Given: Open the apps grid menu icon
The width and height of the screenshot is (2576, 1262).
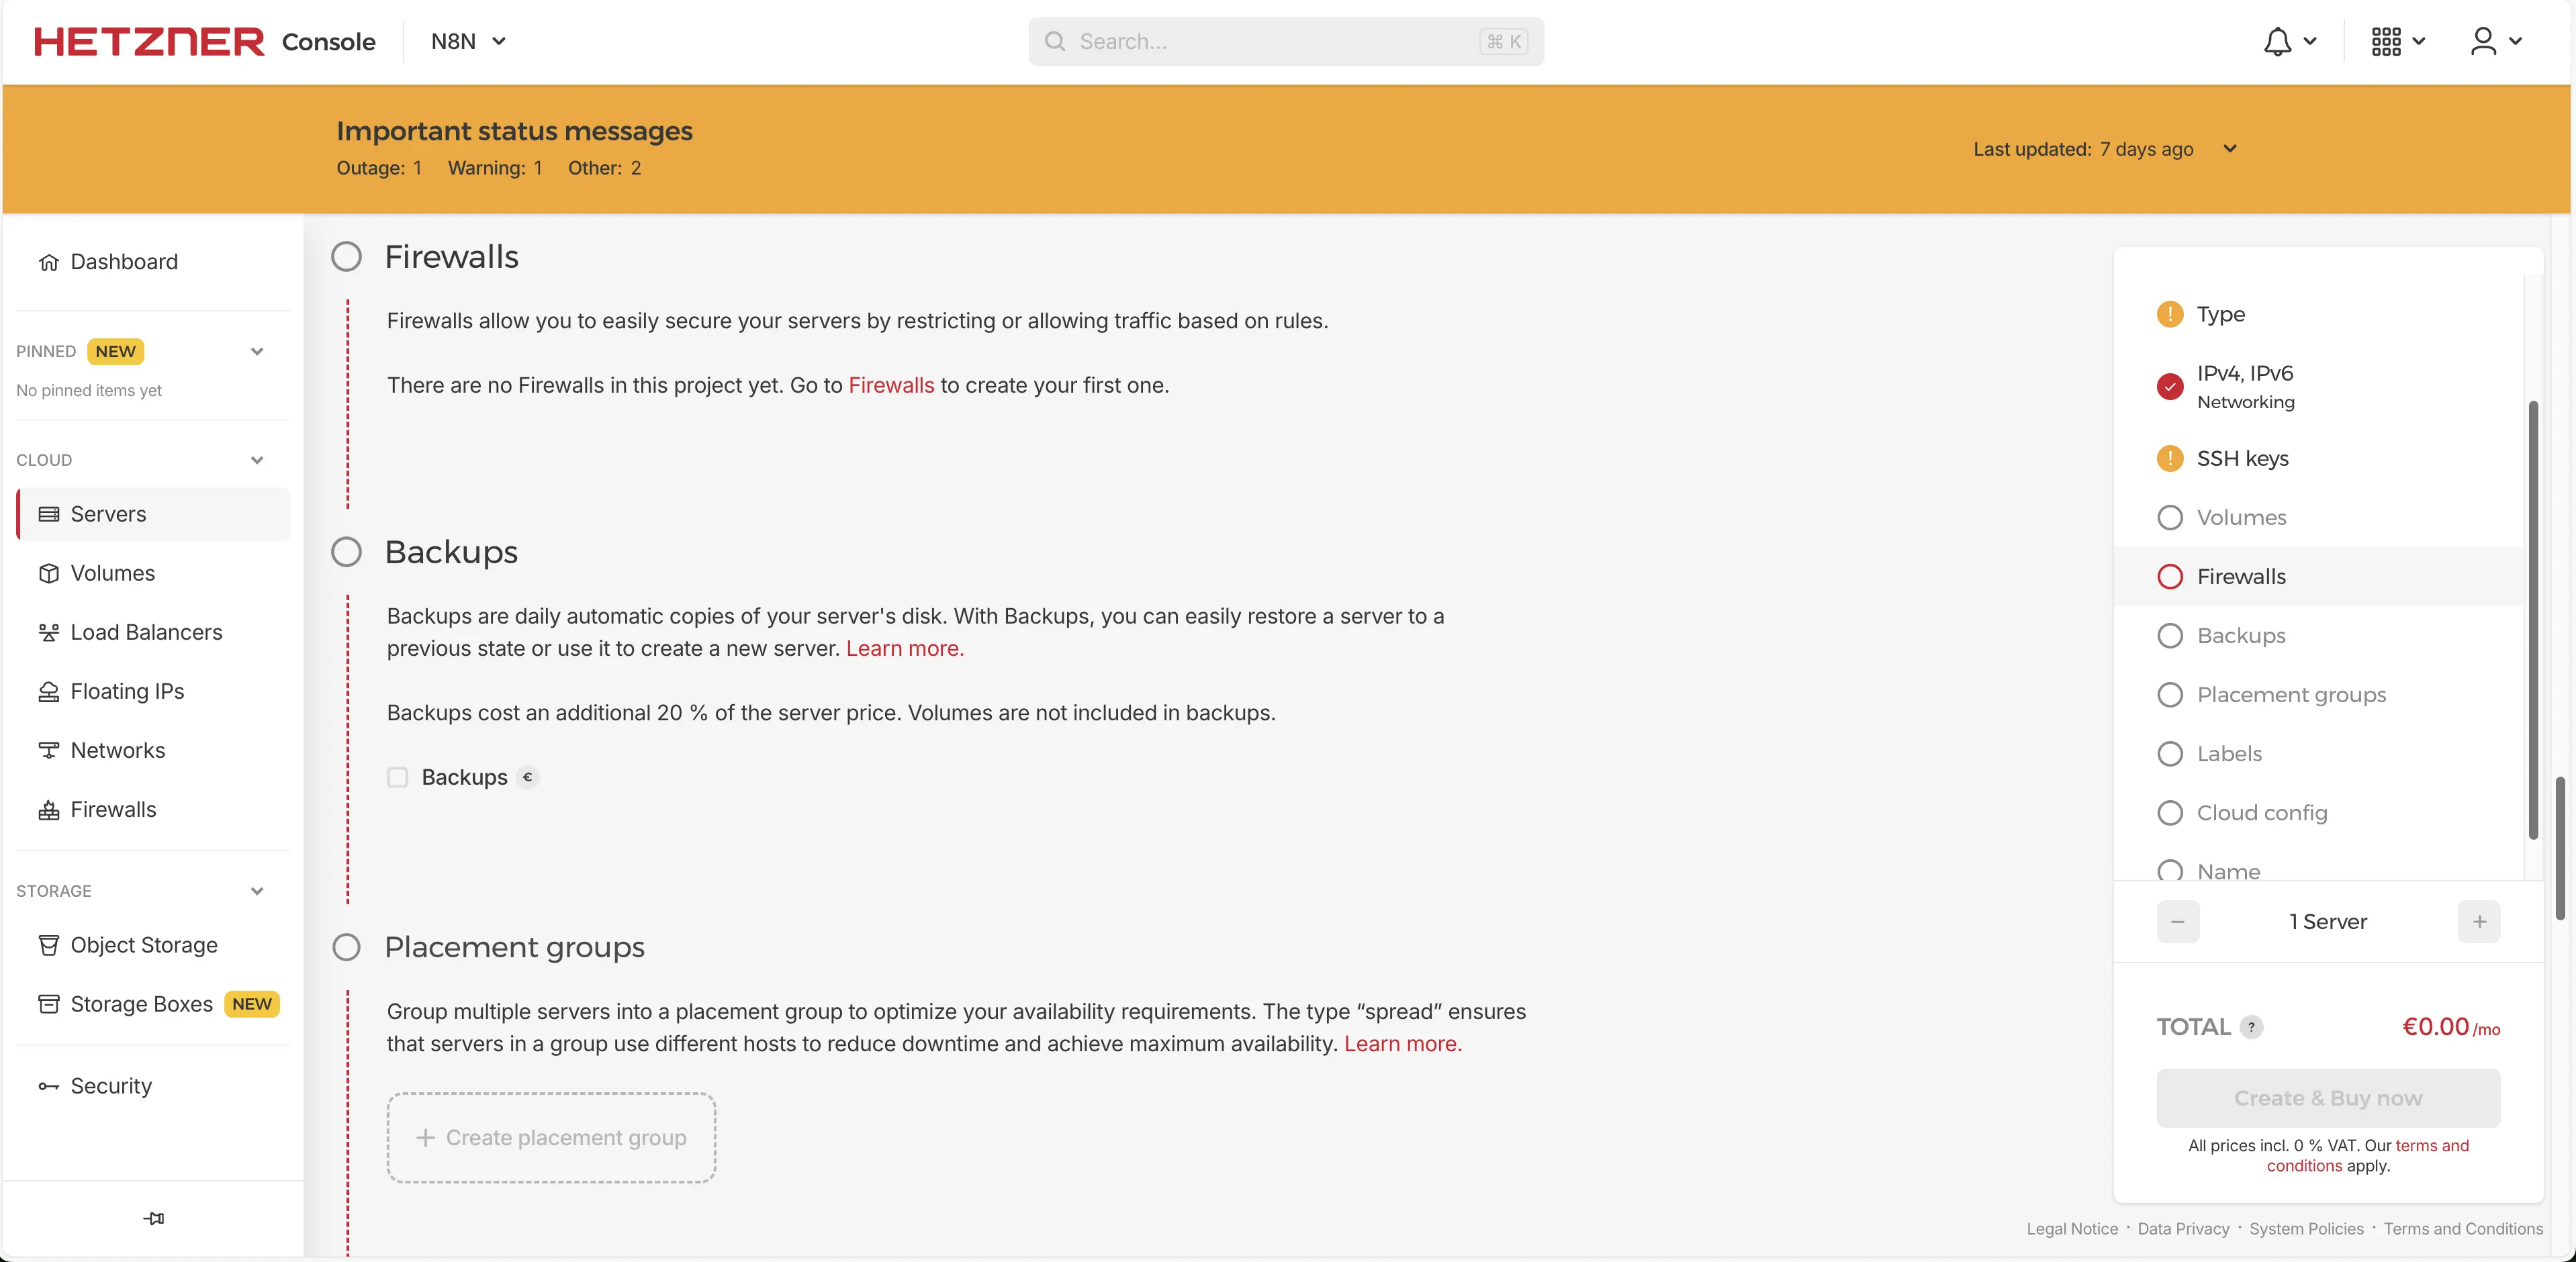Looking at the screenshot, I should [x=2386, y=42].
